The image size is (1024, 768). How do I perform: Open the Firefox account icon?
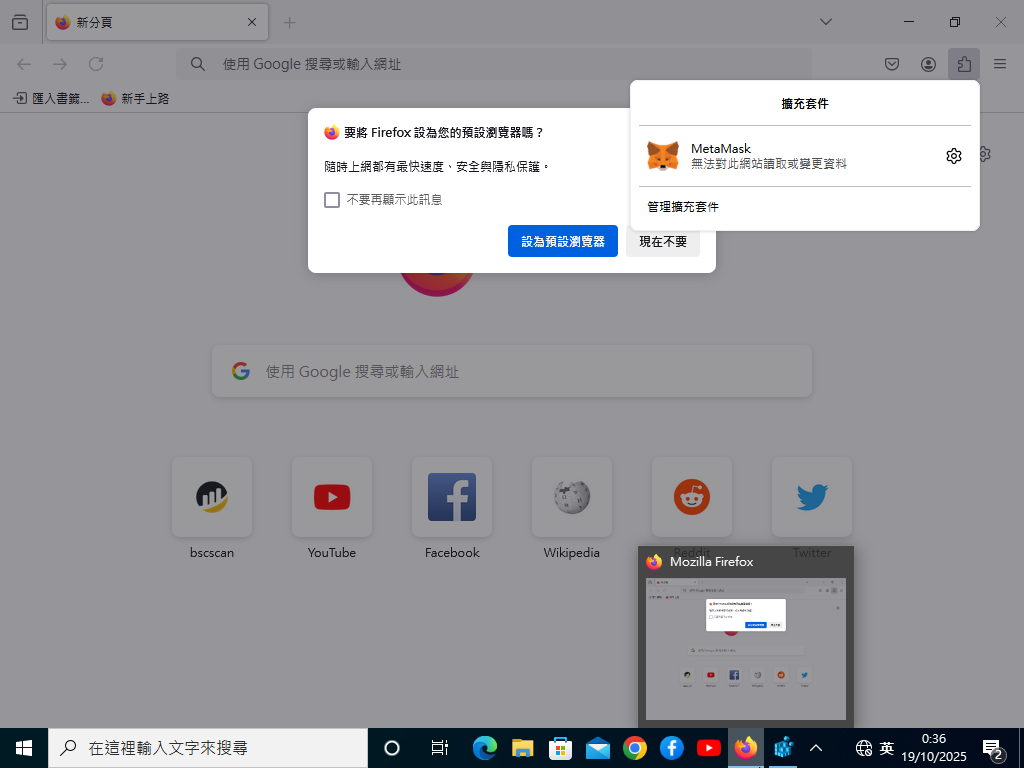pyautogui.click(x=928, y=64)
